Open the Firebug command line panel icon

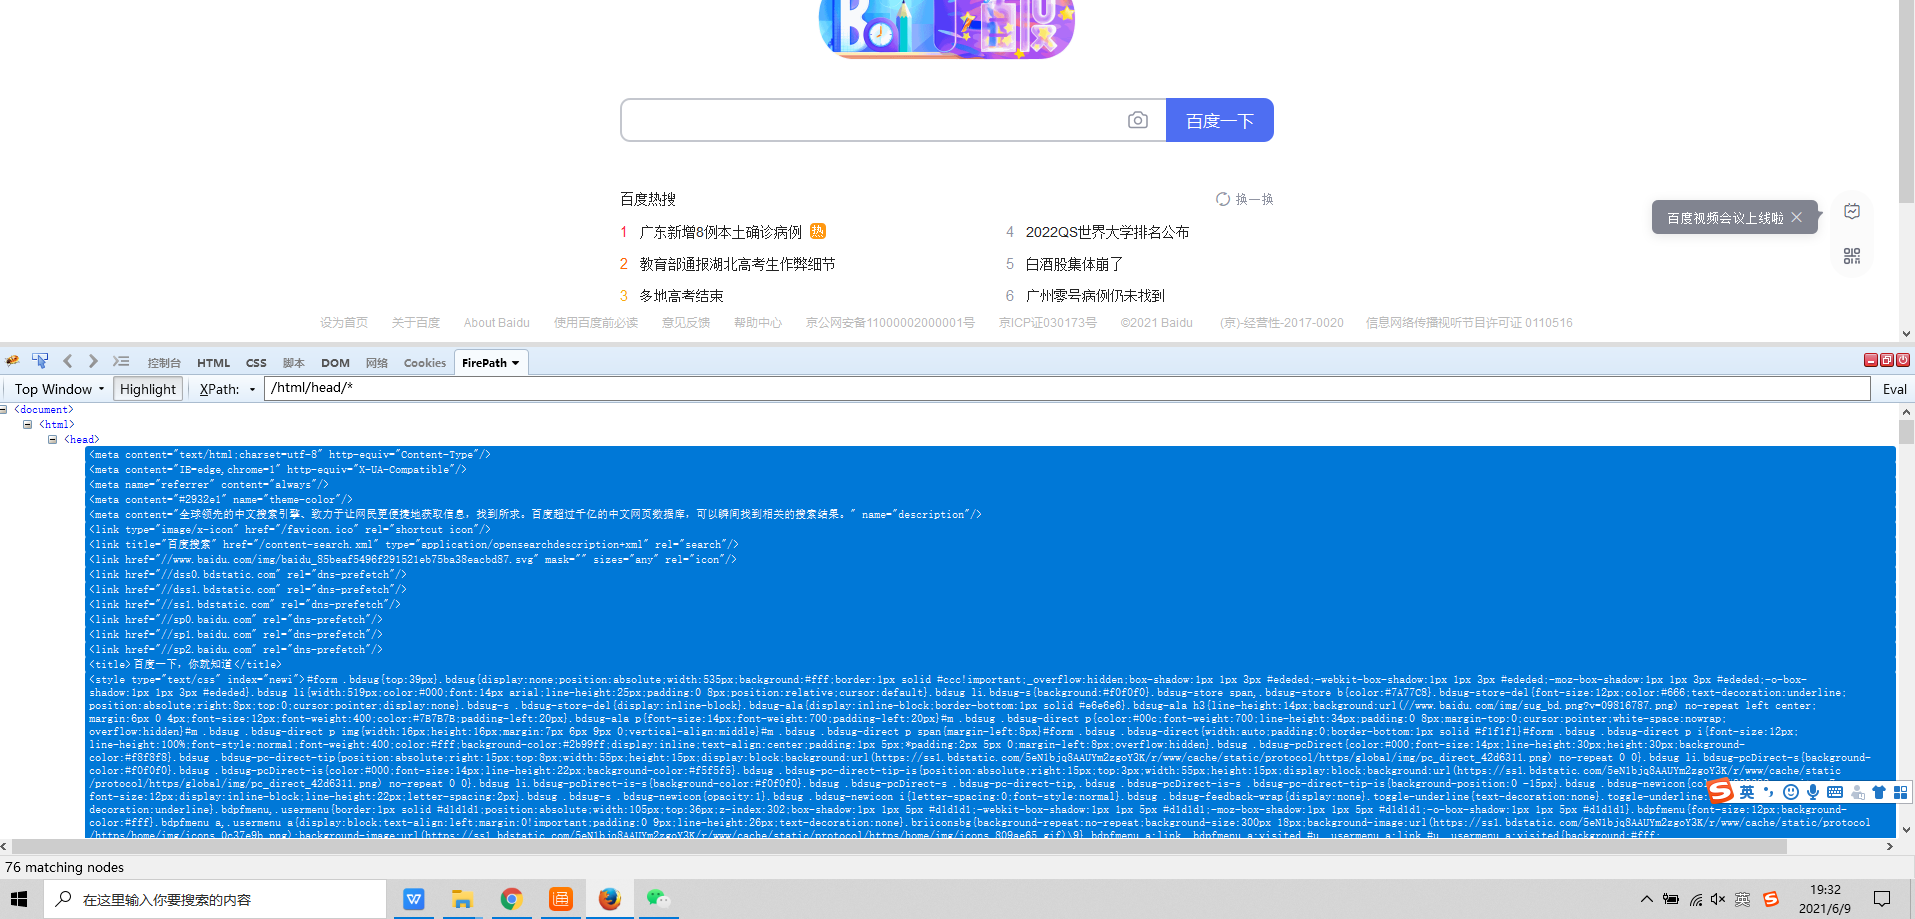[121, 361]
